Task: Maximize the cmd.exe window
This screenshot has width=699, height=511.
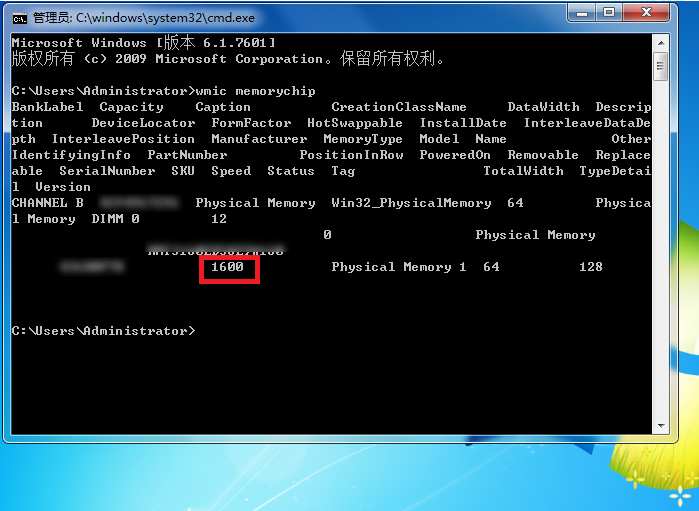Action: coord(609,13)
